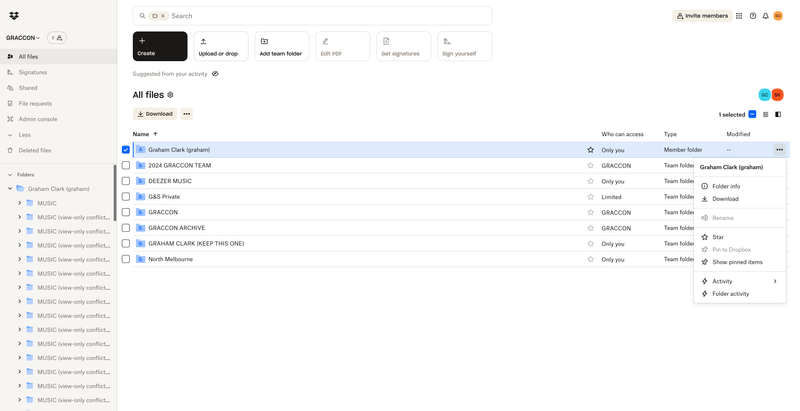Image resolution: width=800 pixels, height=411 pixels.
Task: Star the 2024 GRACCON TEAM folder
Action: [591, 166]
